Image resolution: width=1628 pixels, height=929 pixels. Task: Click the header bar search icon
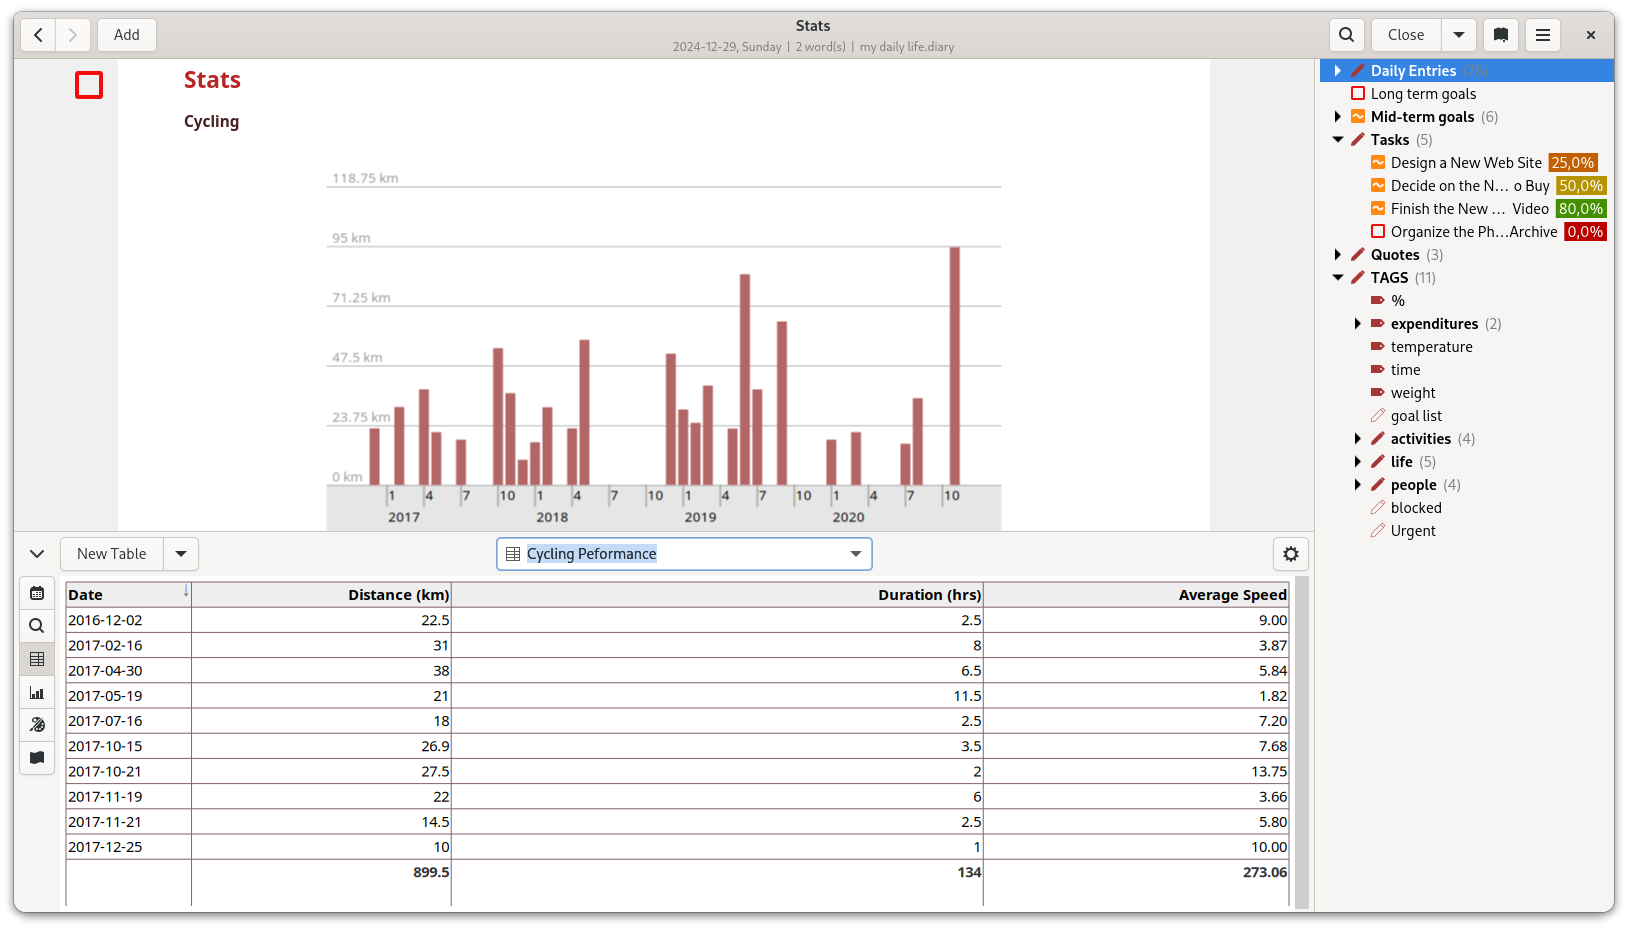click(1347, 35)
